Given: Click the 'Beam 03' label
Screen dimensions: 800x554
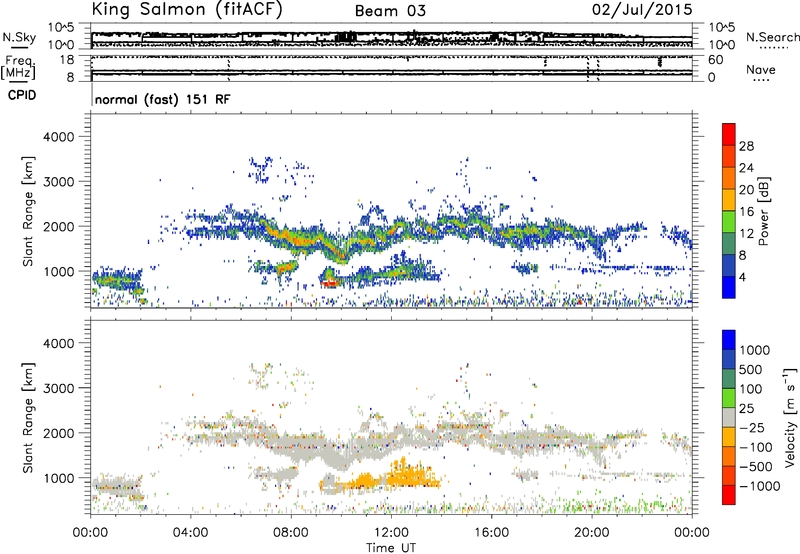Looking at the screenshot, I should pos(390,11).
